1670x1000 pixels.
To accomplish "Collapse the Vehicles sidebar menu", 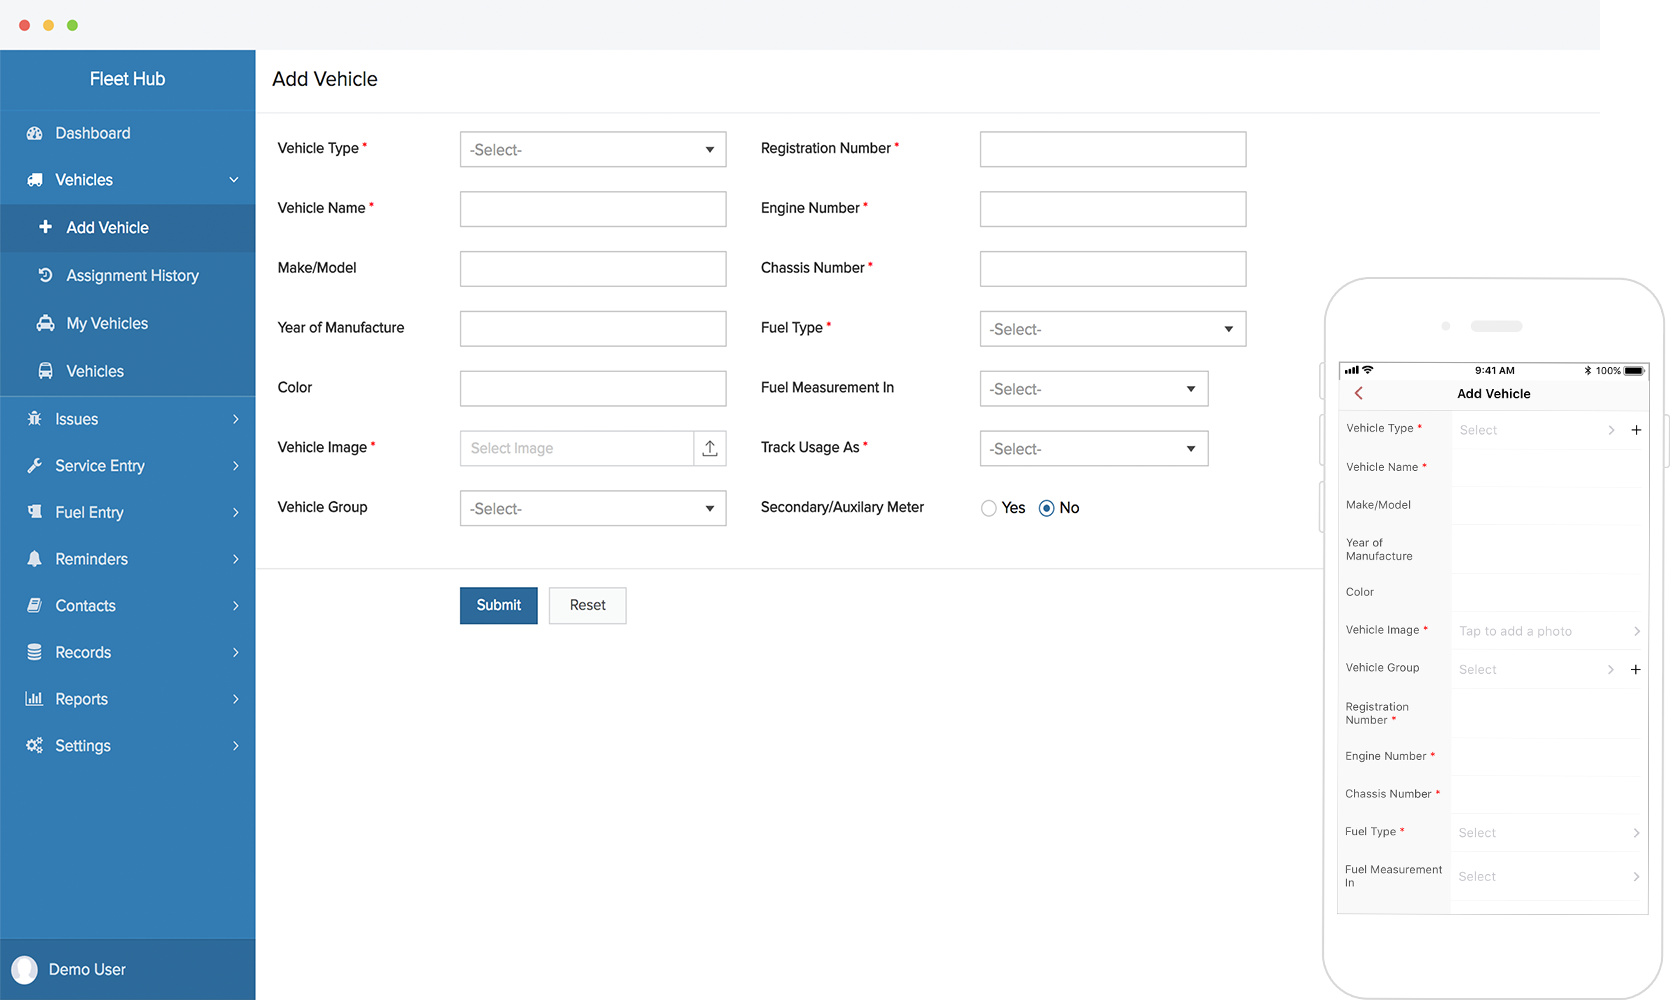I will click(x=233, y=180).
